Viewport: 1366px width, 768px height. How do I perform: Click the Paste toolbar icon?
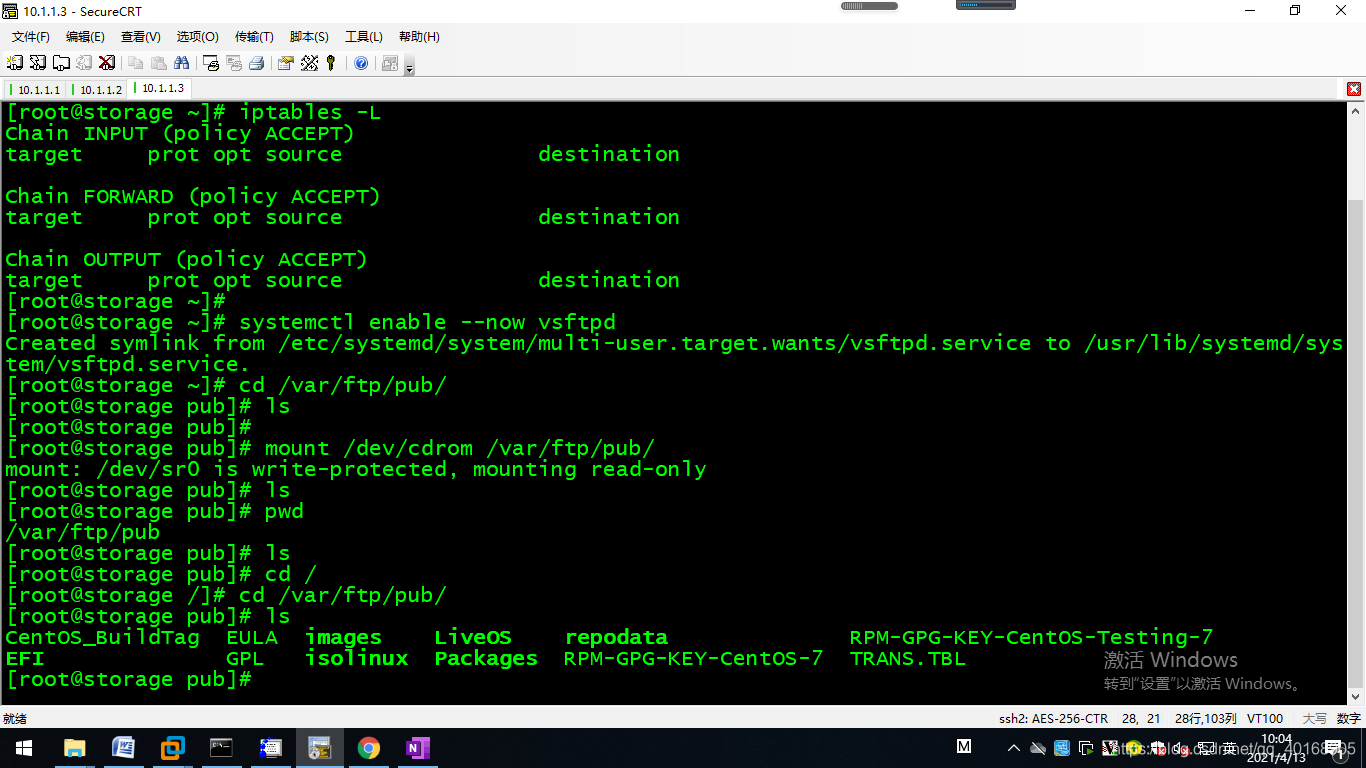tap(159, 63)
